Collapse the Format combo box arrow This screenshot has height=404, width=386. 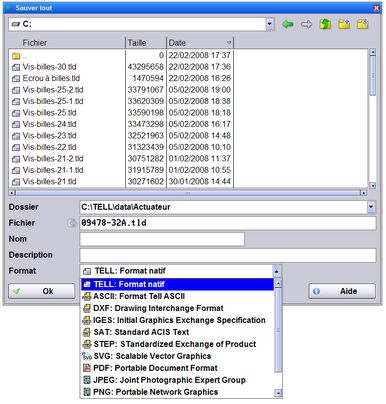coord(276,271)
